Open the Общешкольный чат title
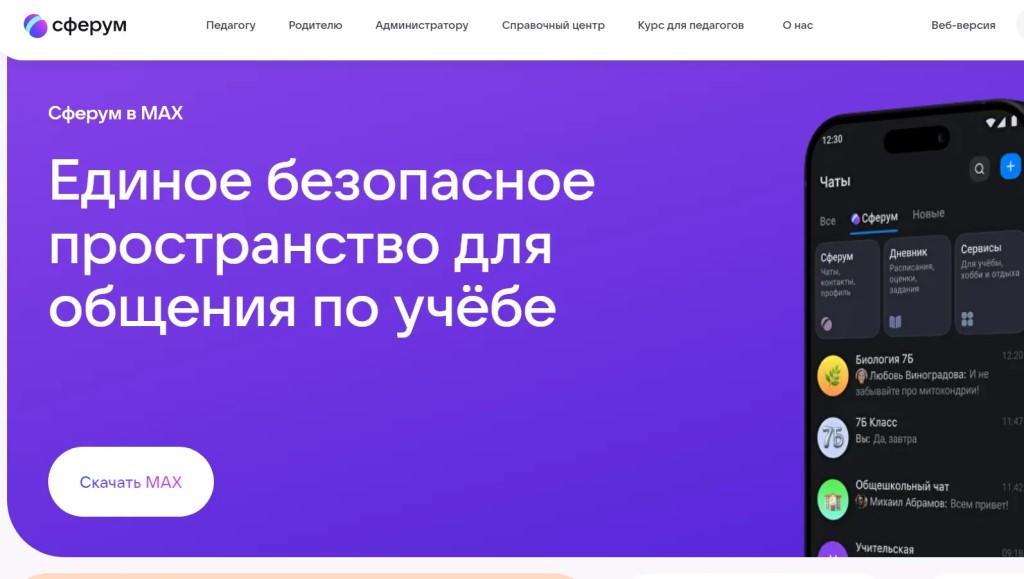Screen dimensions: 1024x579 902,486
